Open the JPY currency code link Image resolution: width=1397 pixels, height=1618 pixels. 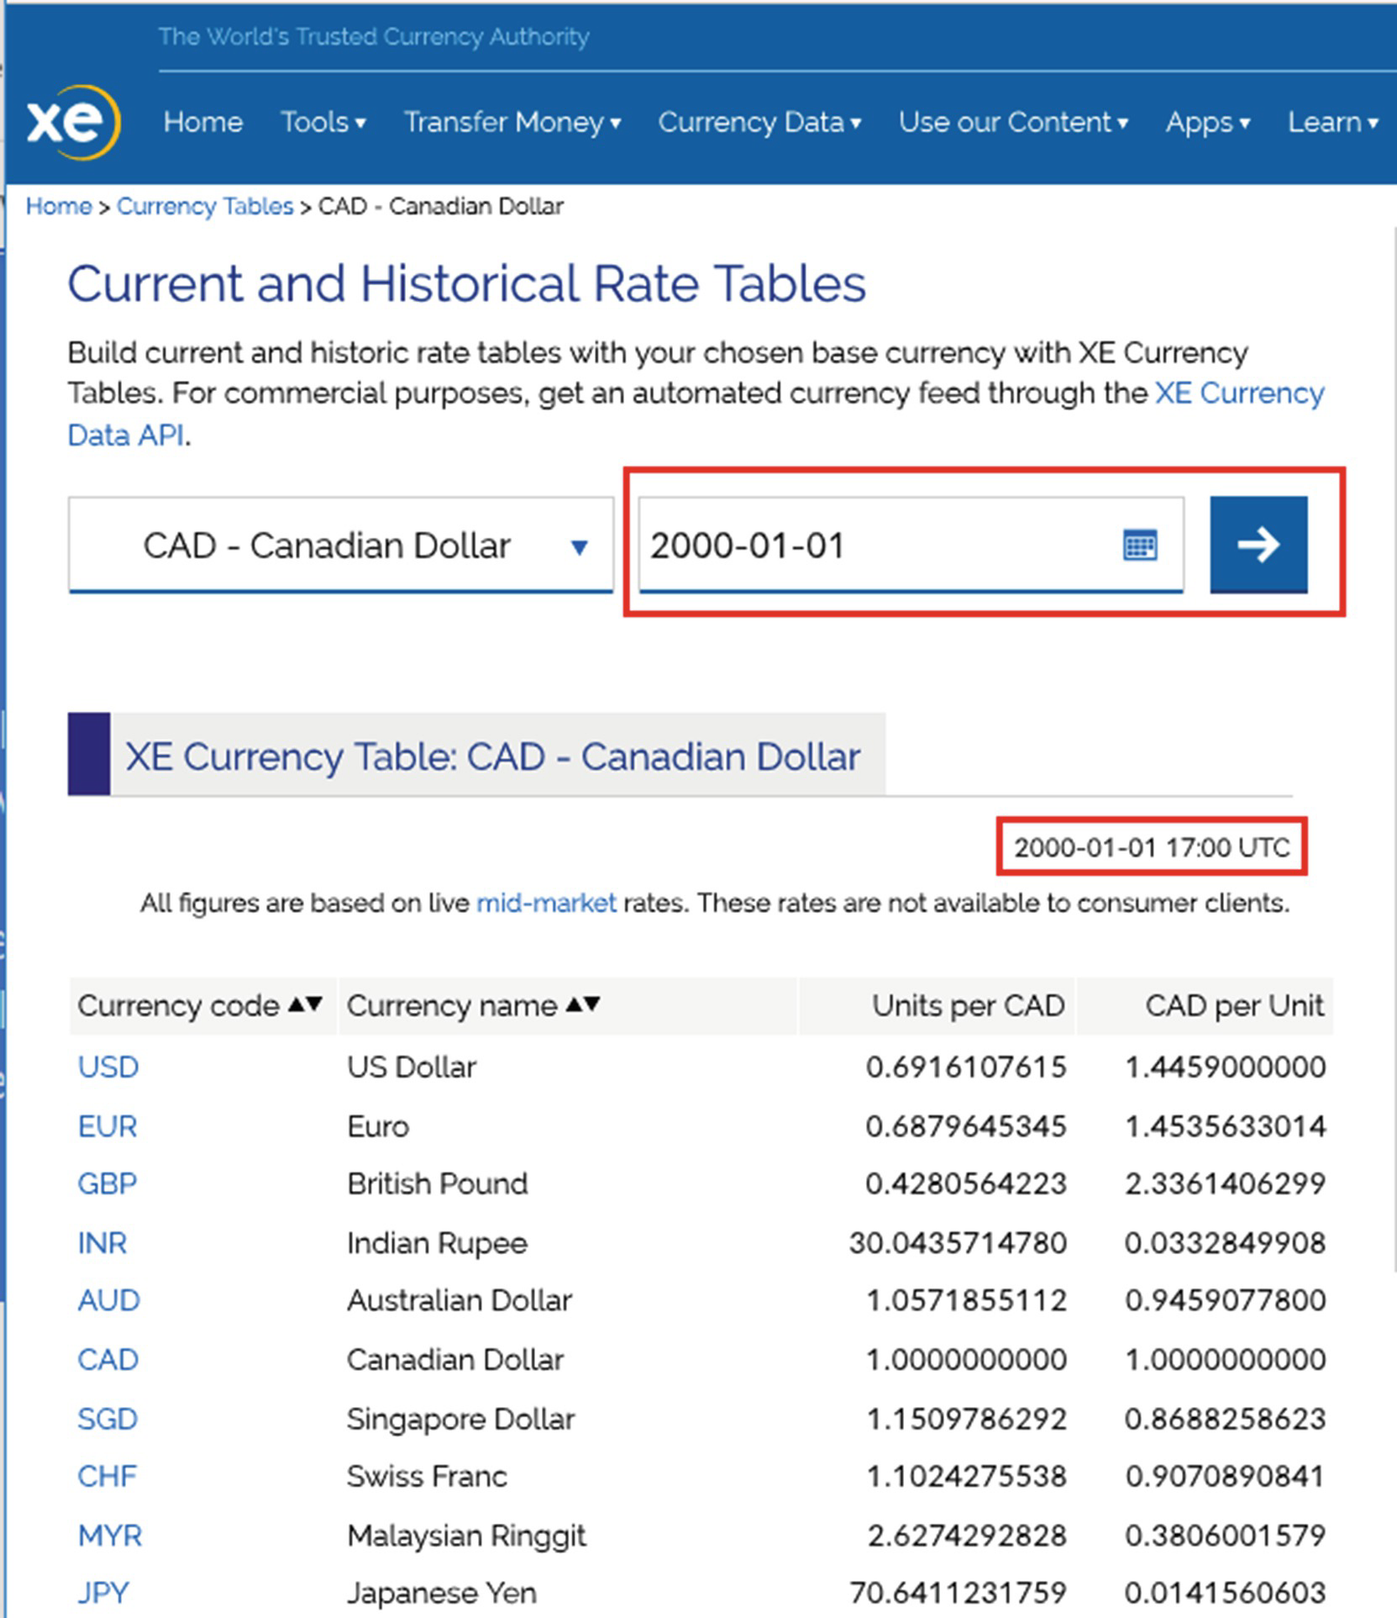click(x=103, y=1593)
